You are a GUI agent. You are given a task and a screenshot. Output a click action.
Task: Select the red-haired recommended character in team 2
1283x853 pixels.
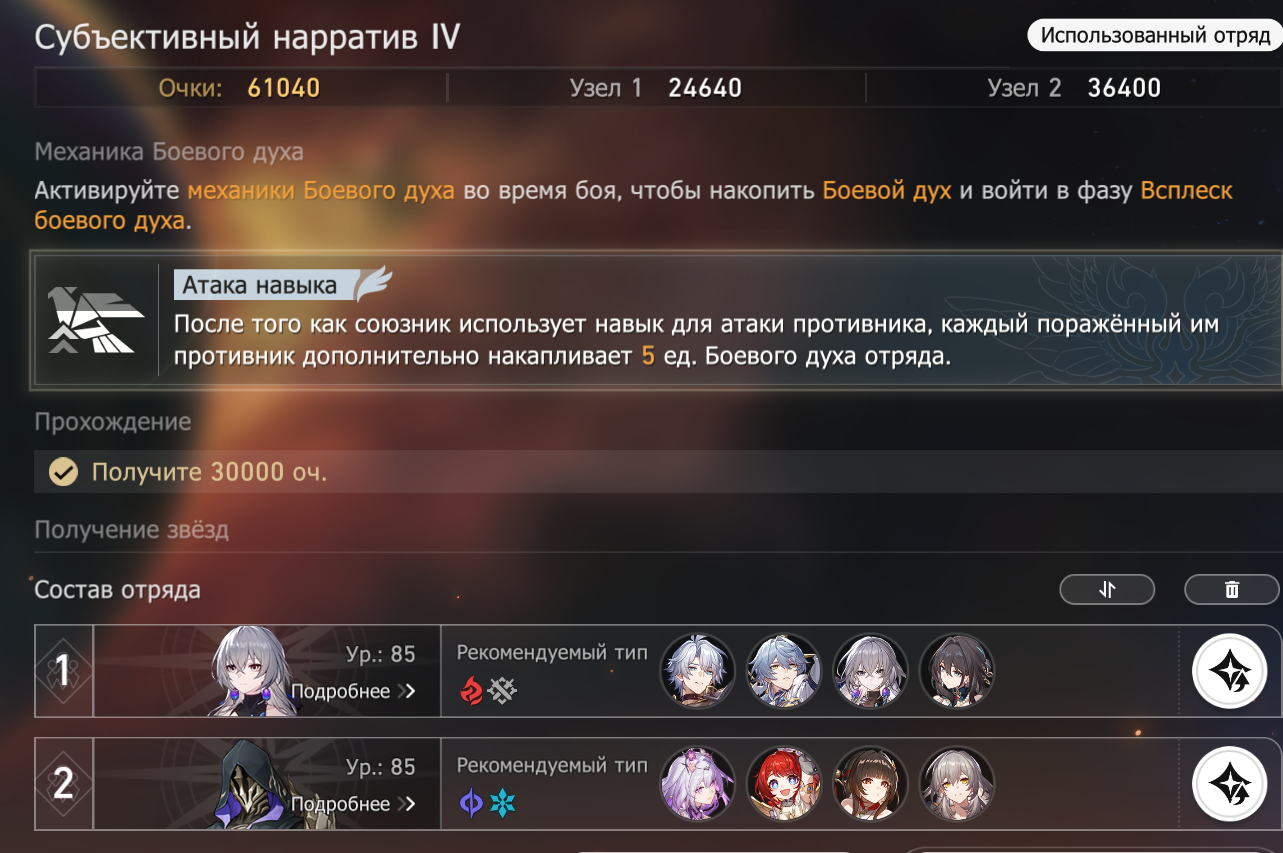coord(784,783)
